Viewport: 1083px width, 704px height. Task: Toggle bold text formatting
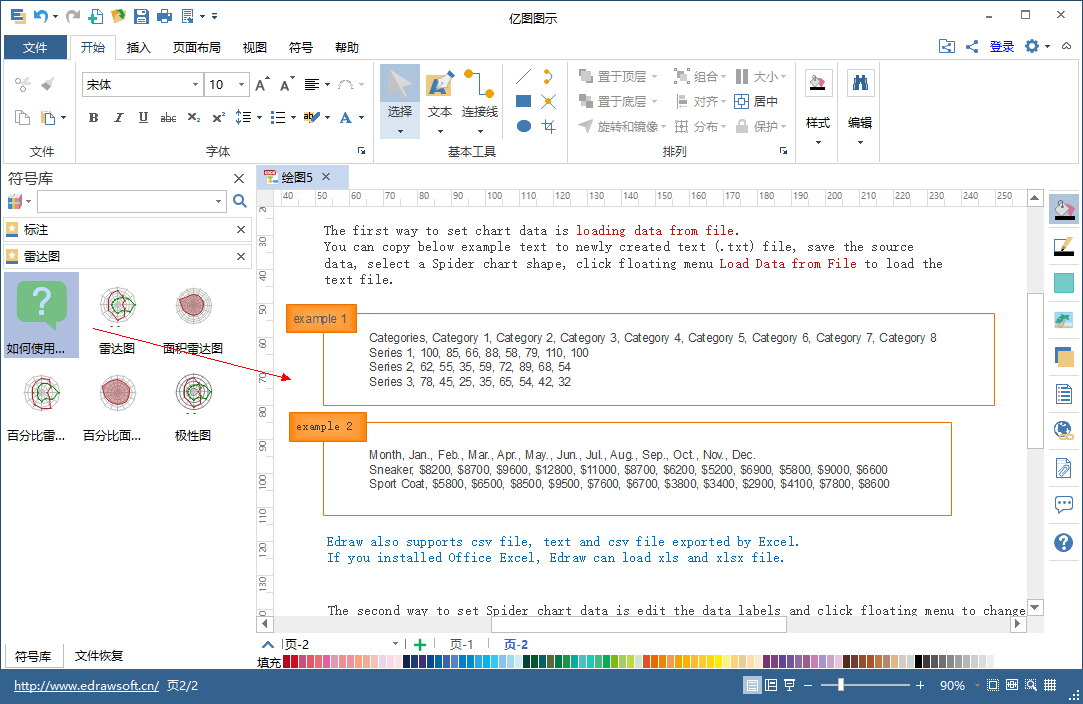point(94,118)
